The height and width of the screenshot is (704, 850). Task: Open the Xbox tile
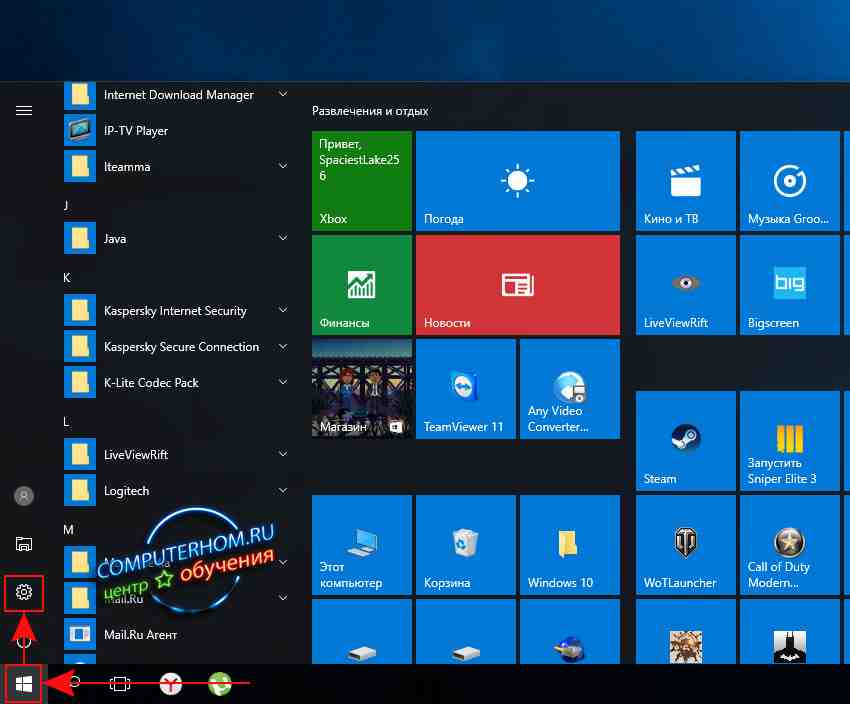pyautogui.click(x=362, y=181)
